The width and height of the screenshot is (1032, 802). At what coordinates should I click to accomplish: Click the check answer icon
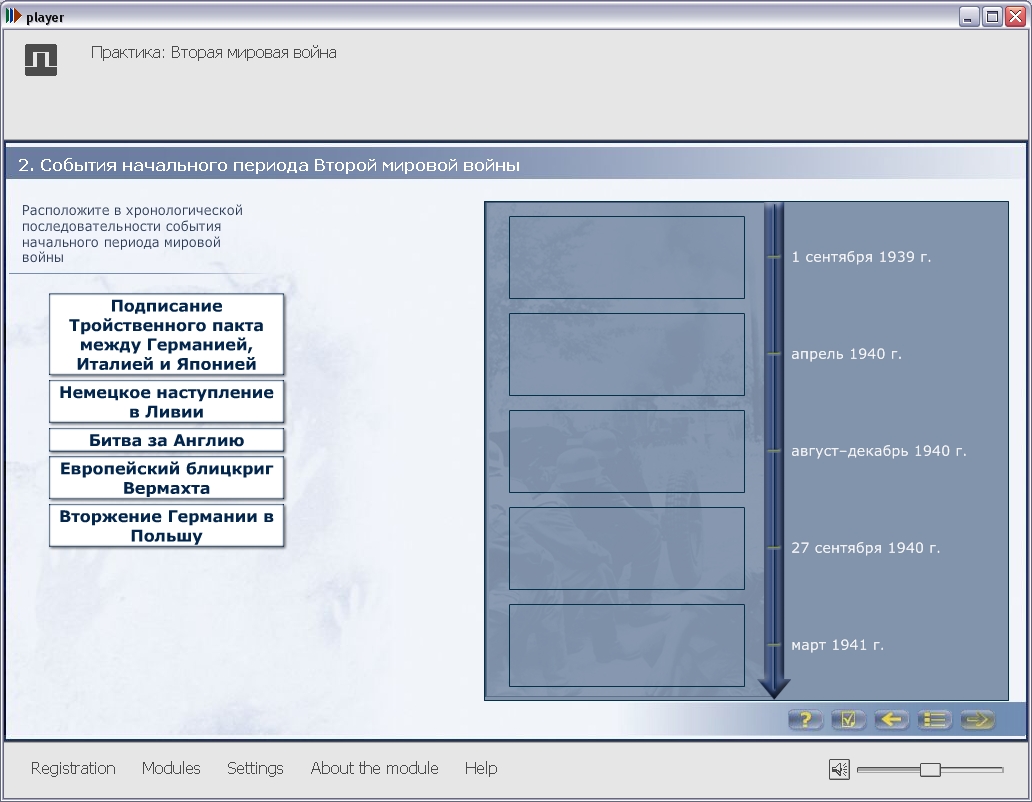tap(848, 720)
